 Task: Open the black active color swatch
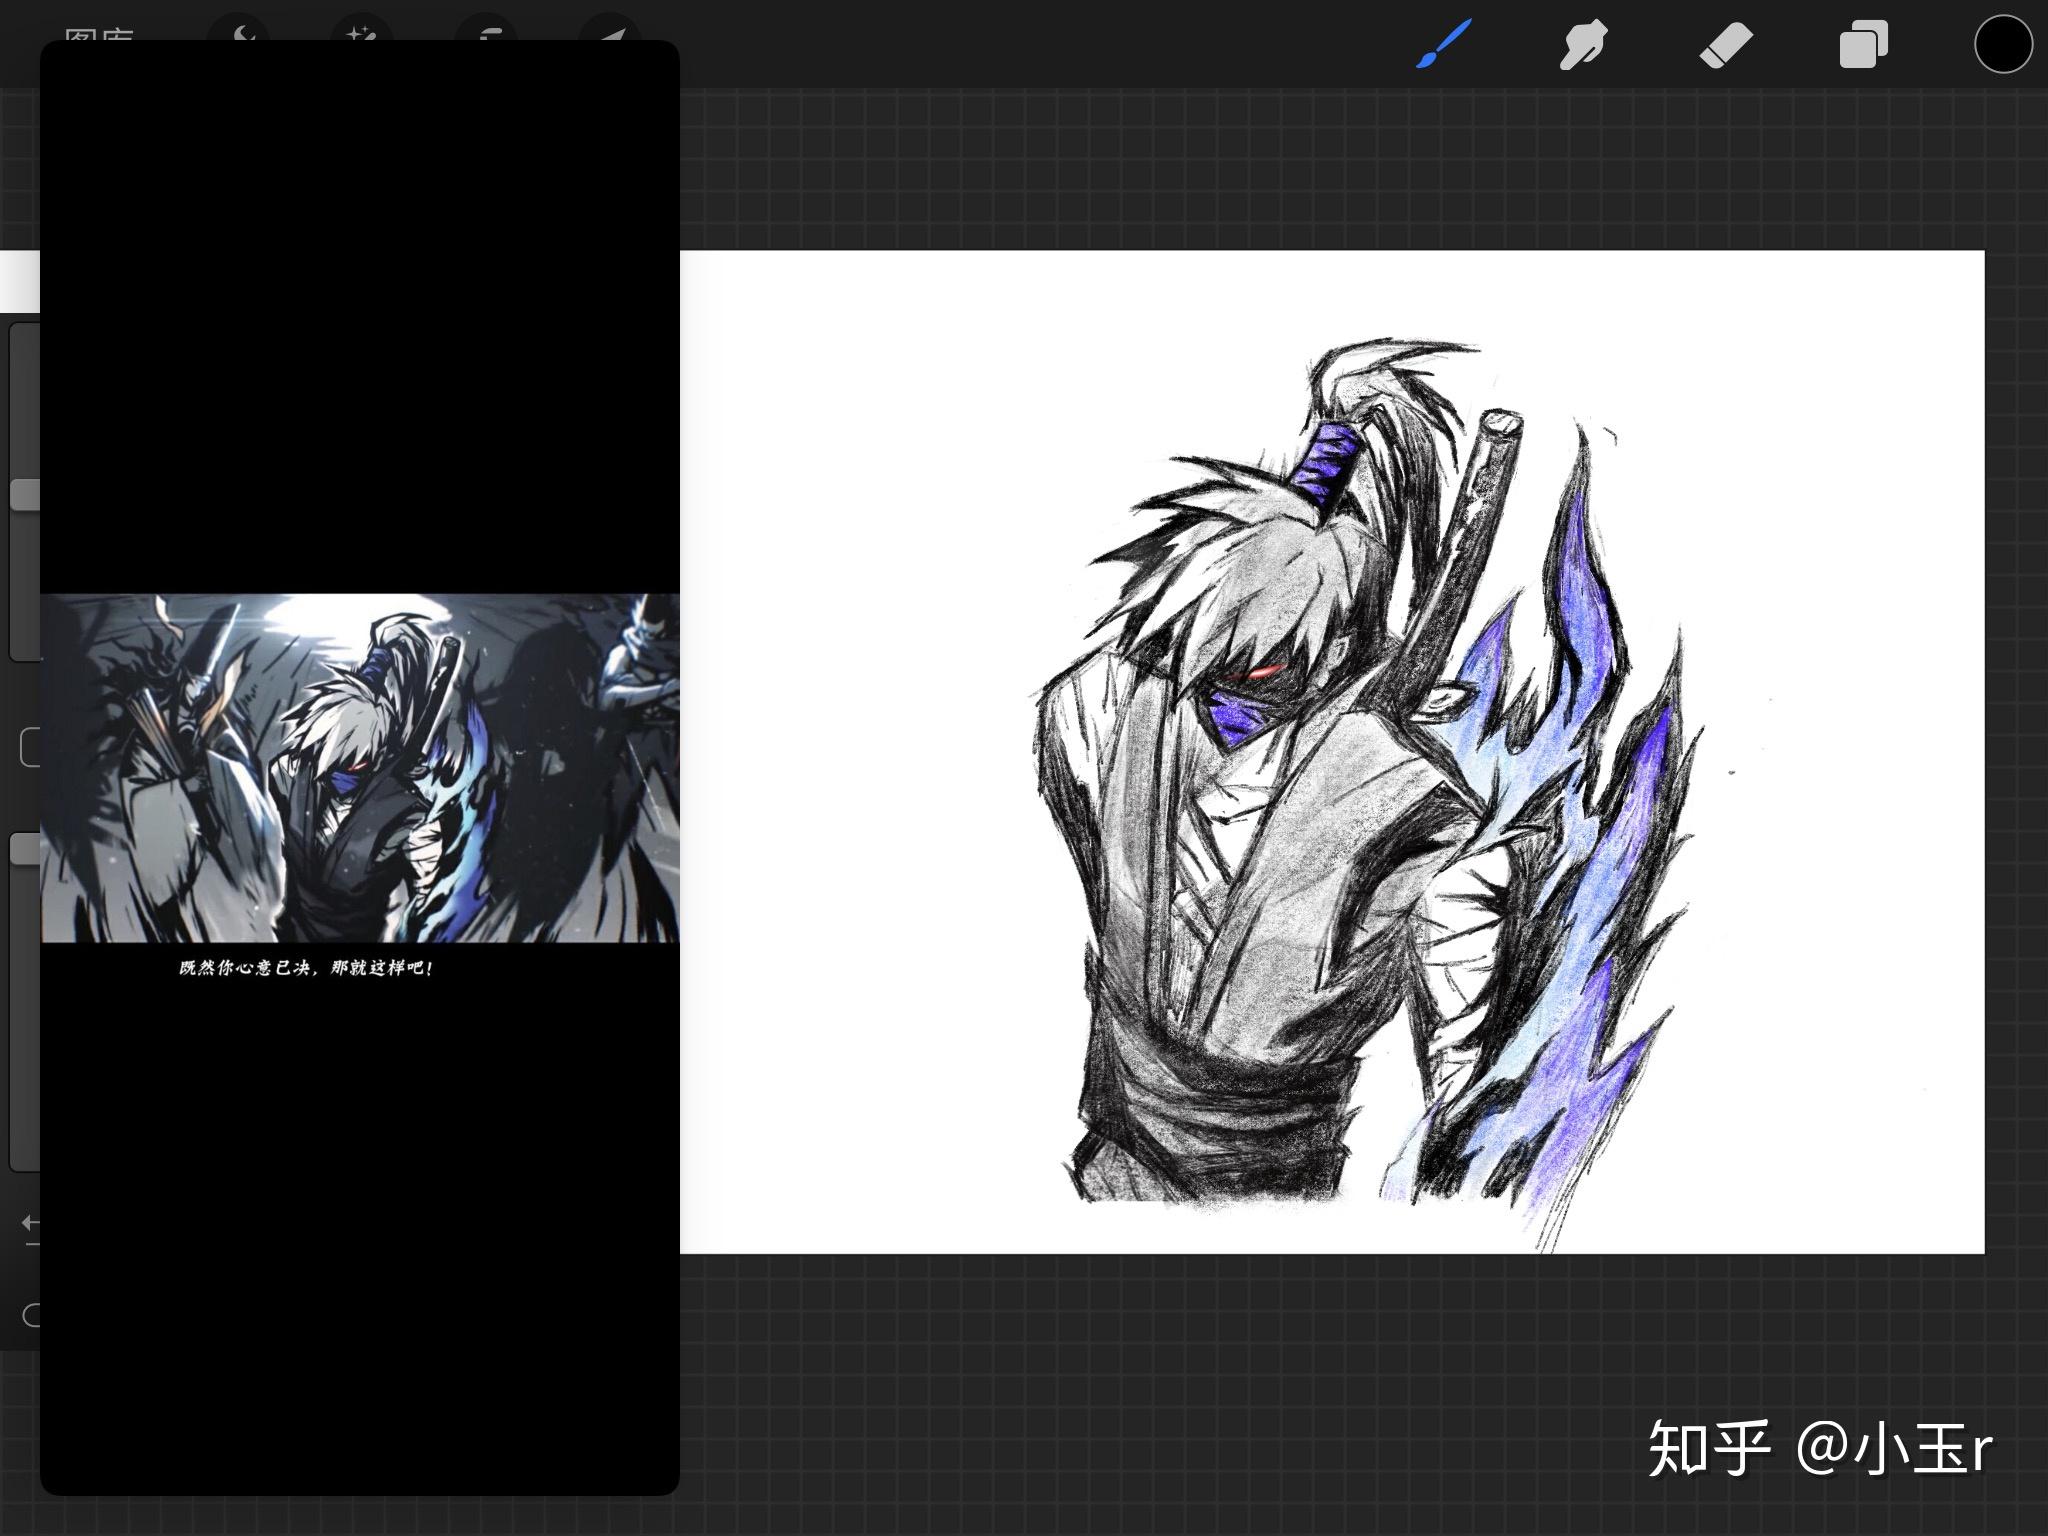click(x=2003, y=45)
